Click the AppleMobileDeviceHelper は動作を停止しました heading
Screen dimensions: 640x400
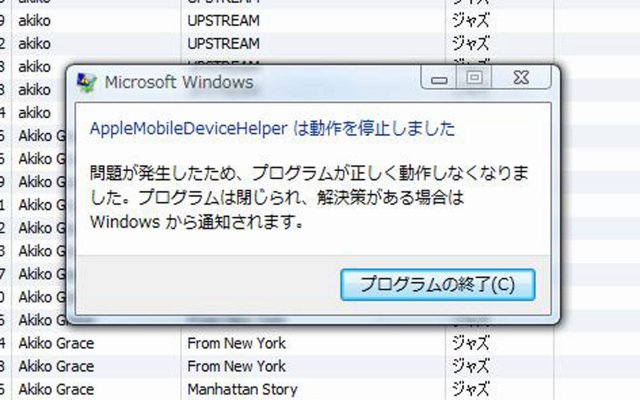(x=272, y=129)
